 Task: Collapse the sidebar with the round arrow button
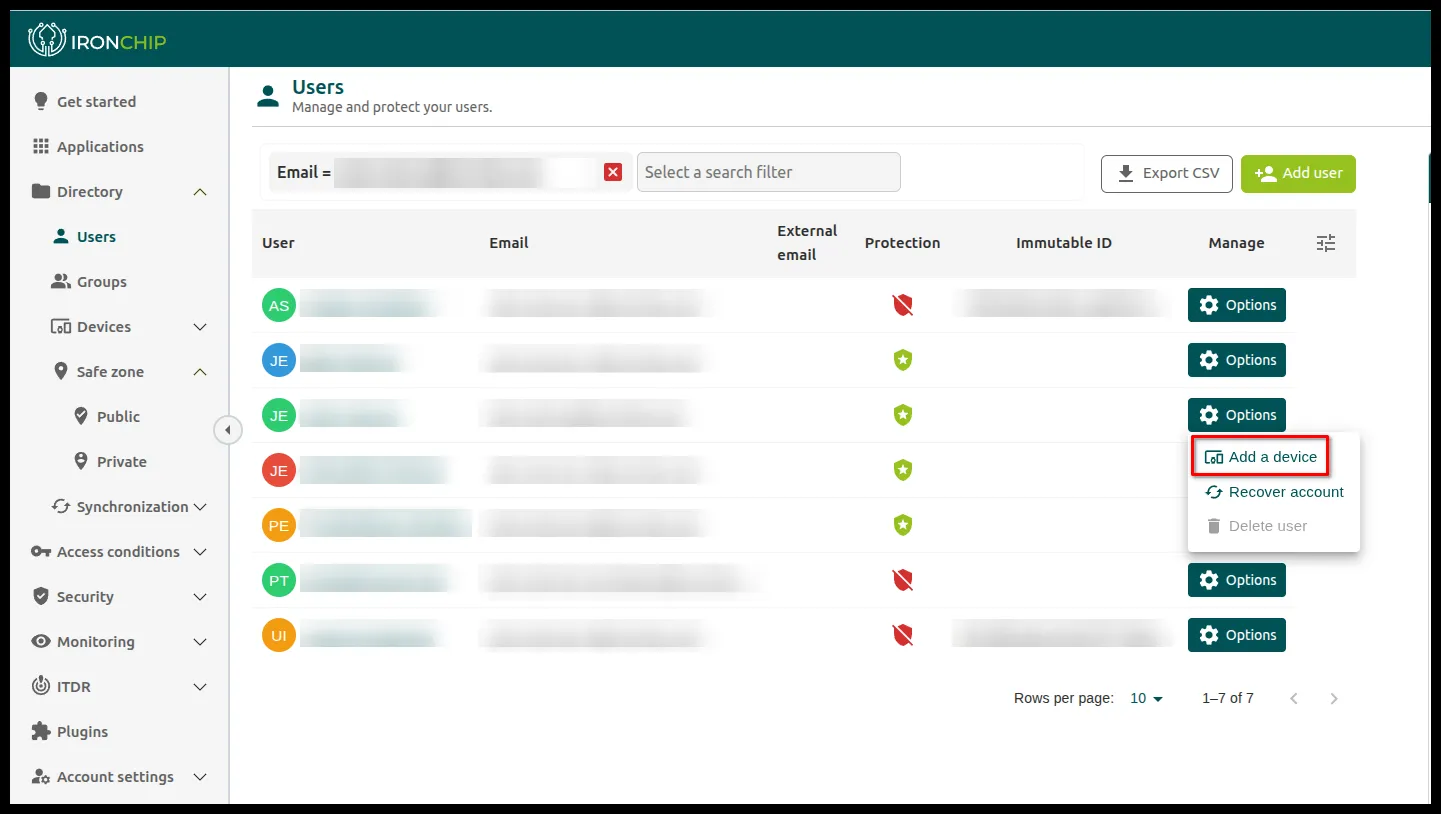click(x=227, y=430)
